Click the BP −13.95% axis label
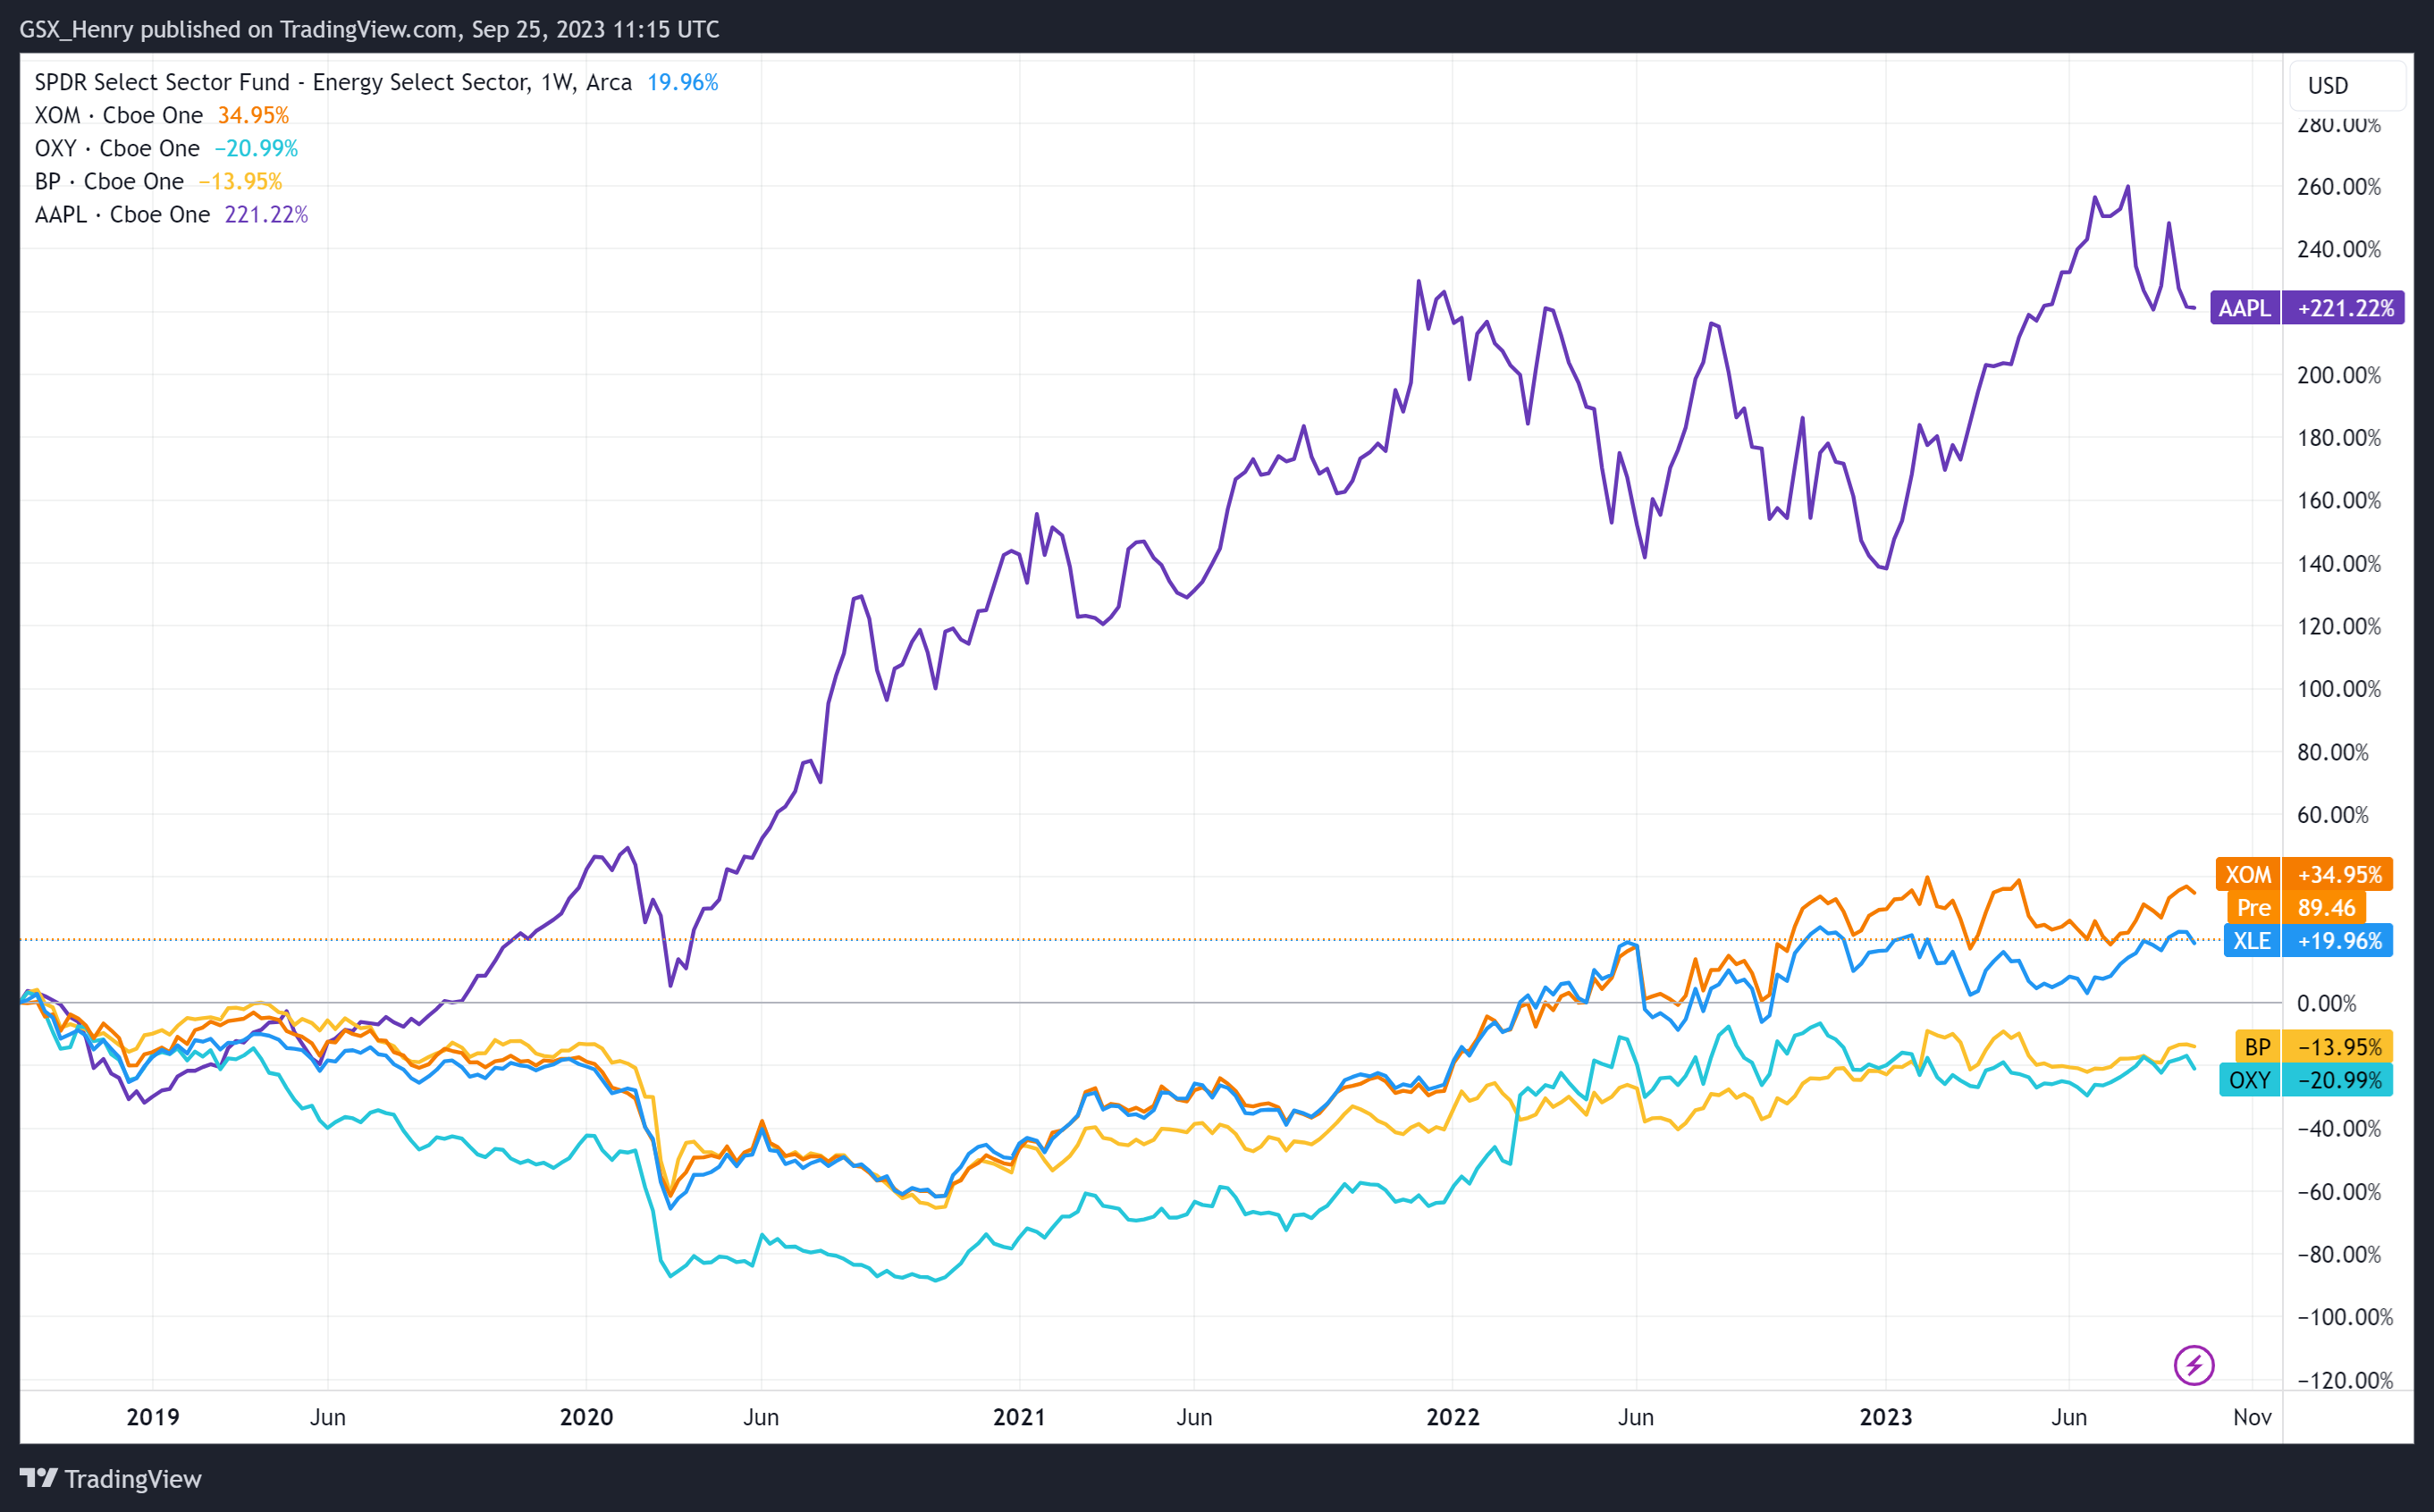The width and height of the screenshot is (2434, 1512). [x=2313, y=1047]
